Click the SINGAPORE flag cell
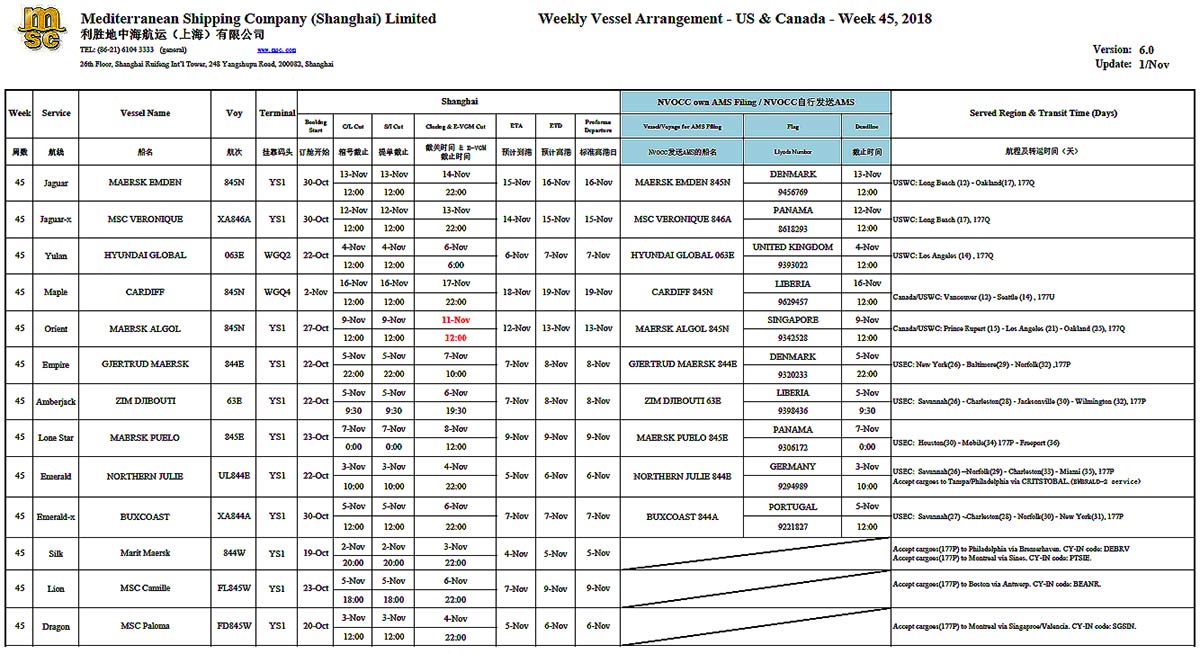The height and width of the screenshot is (654, 1200). pos(793,320)
